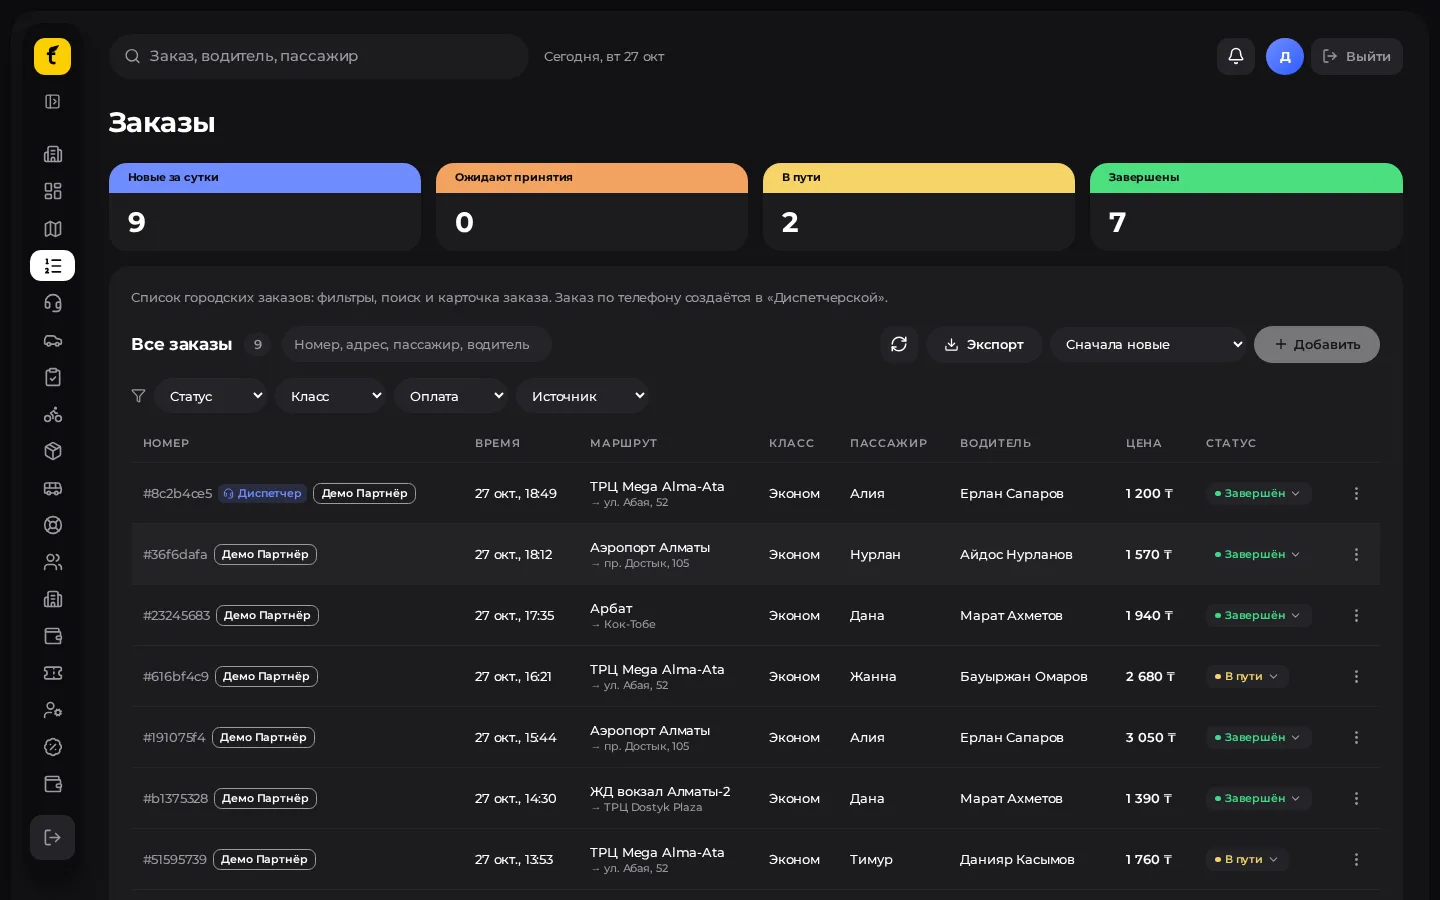Open the blue «Д» profile avatar

pyautogui.click(x=1285, y=56)
